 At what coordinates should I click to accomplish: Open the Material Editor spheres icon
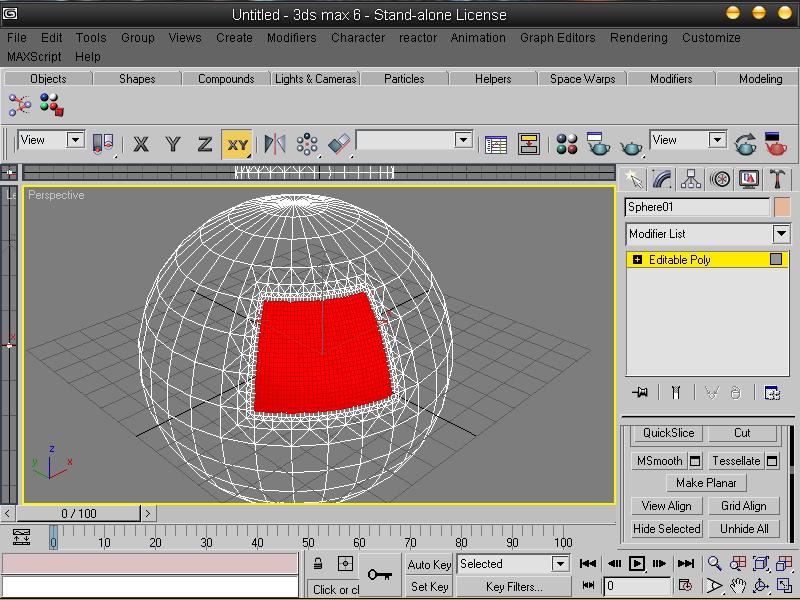point(566,144)
